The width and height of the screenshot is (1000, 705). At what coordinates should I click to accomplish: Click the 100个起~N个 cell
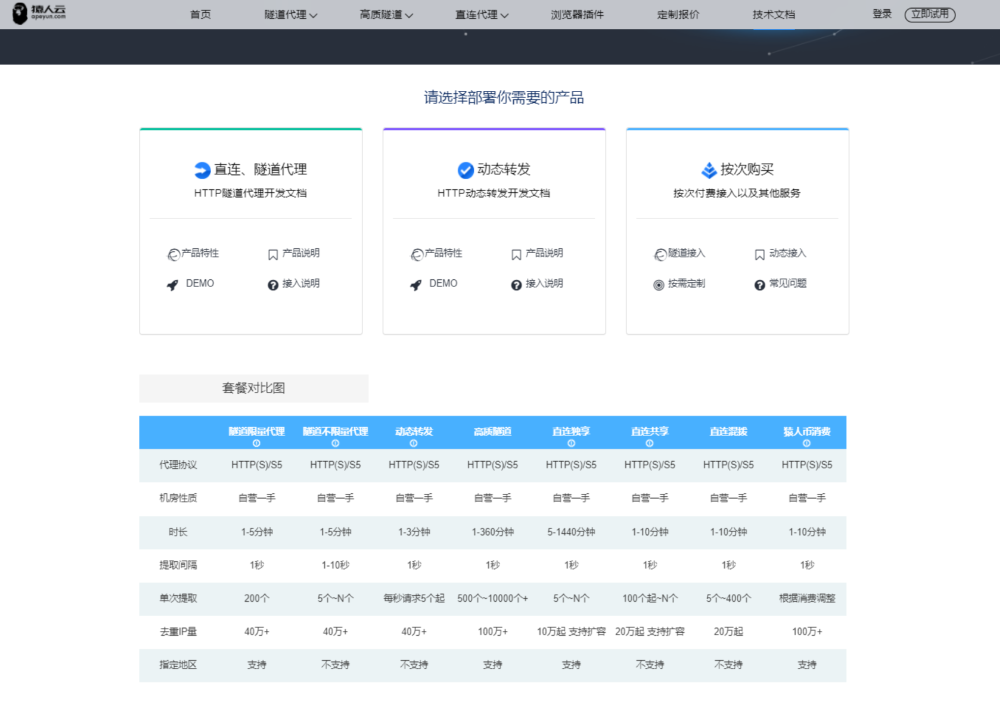point(650,598)
